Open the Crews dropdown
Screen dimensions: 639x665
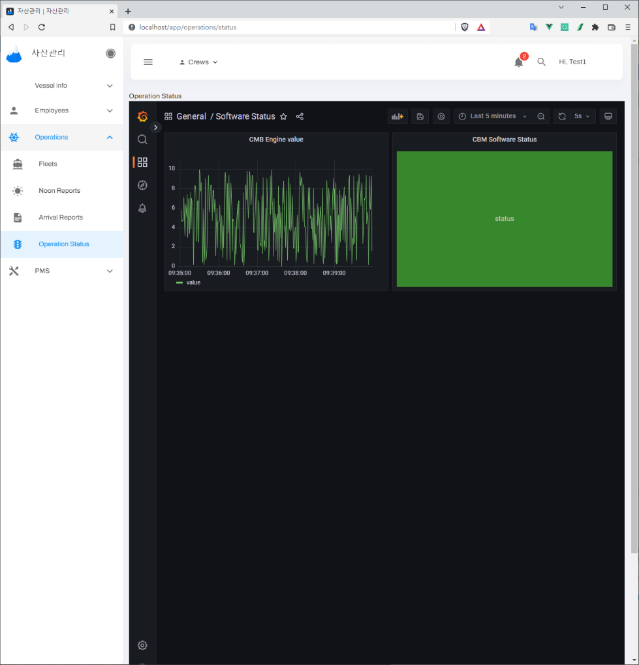(x=198, y=62)
